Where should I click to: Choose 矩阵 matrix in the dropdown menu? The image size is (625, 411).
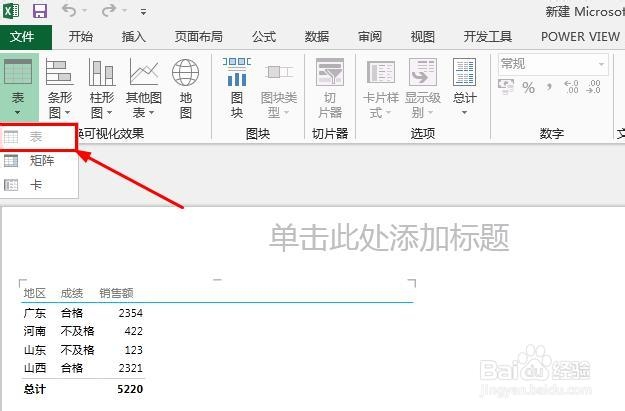coord(39,161)
